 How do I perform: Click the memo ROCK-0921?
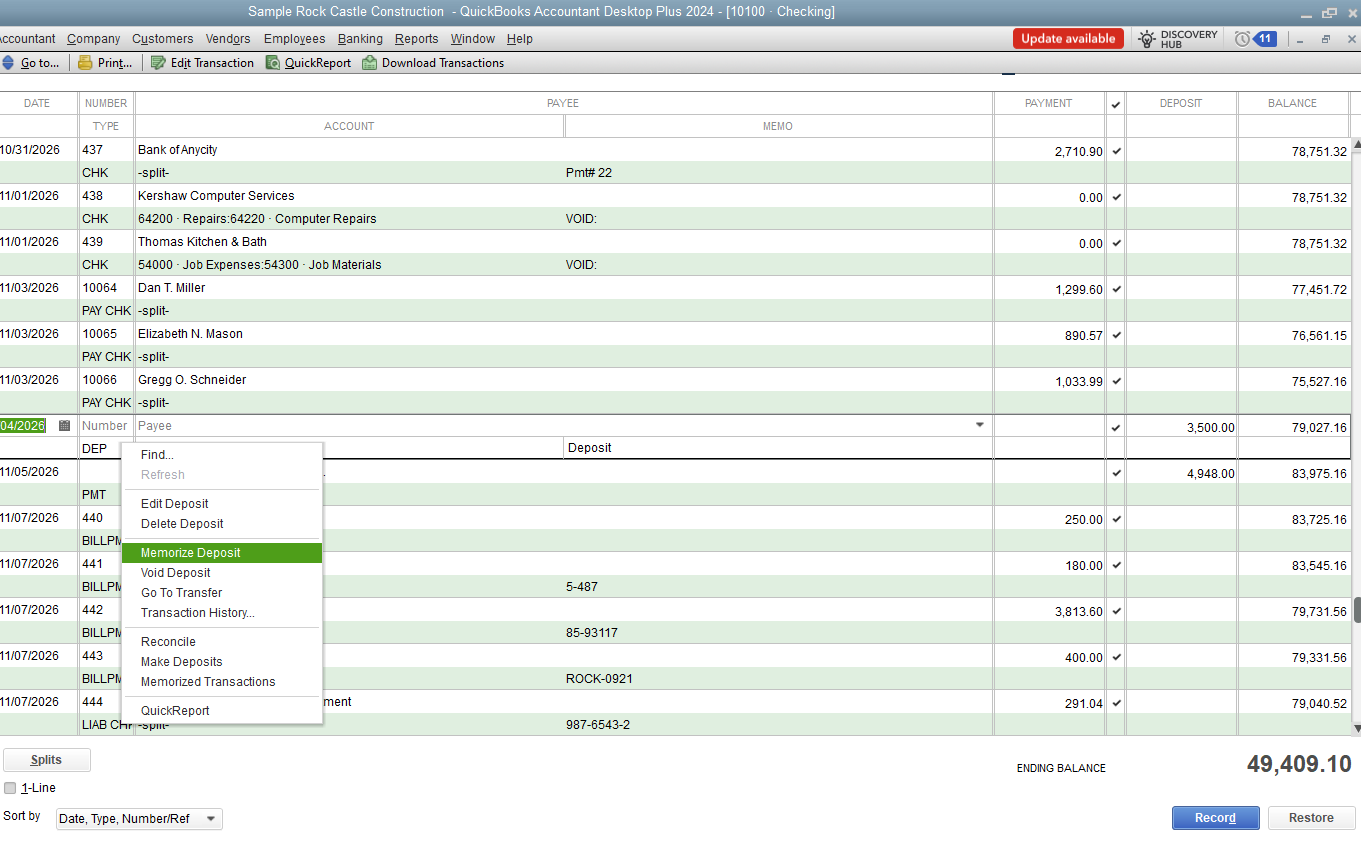[599, 679]
